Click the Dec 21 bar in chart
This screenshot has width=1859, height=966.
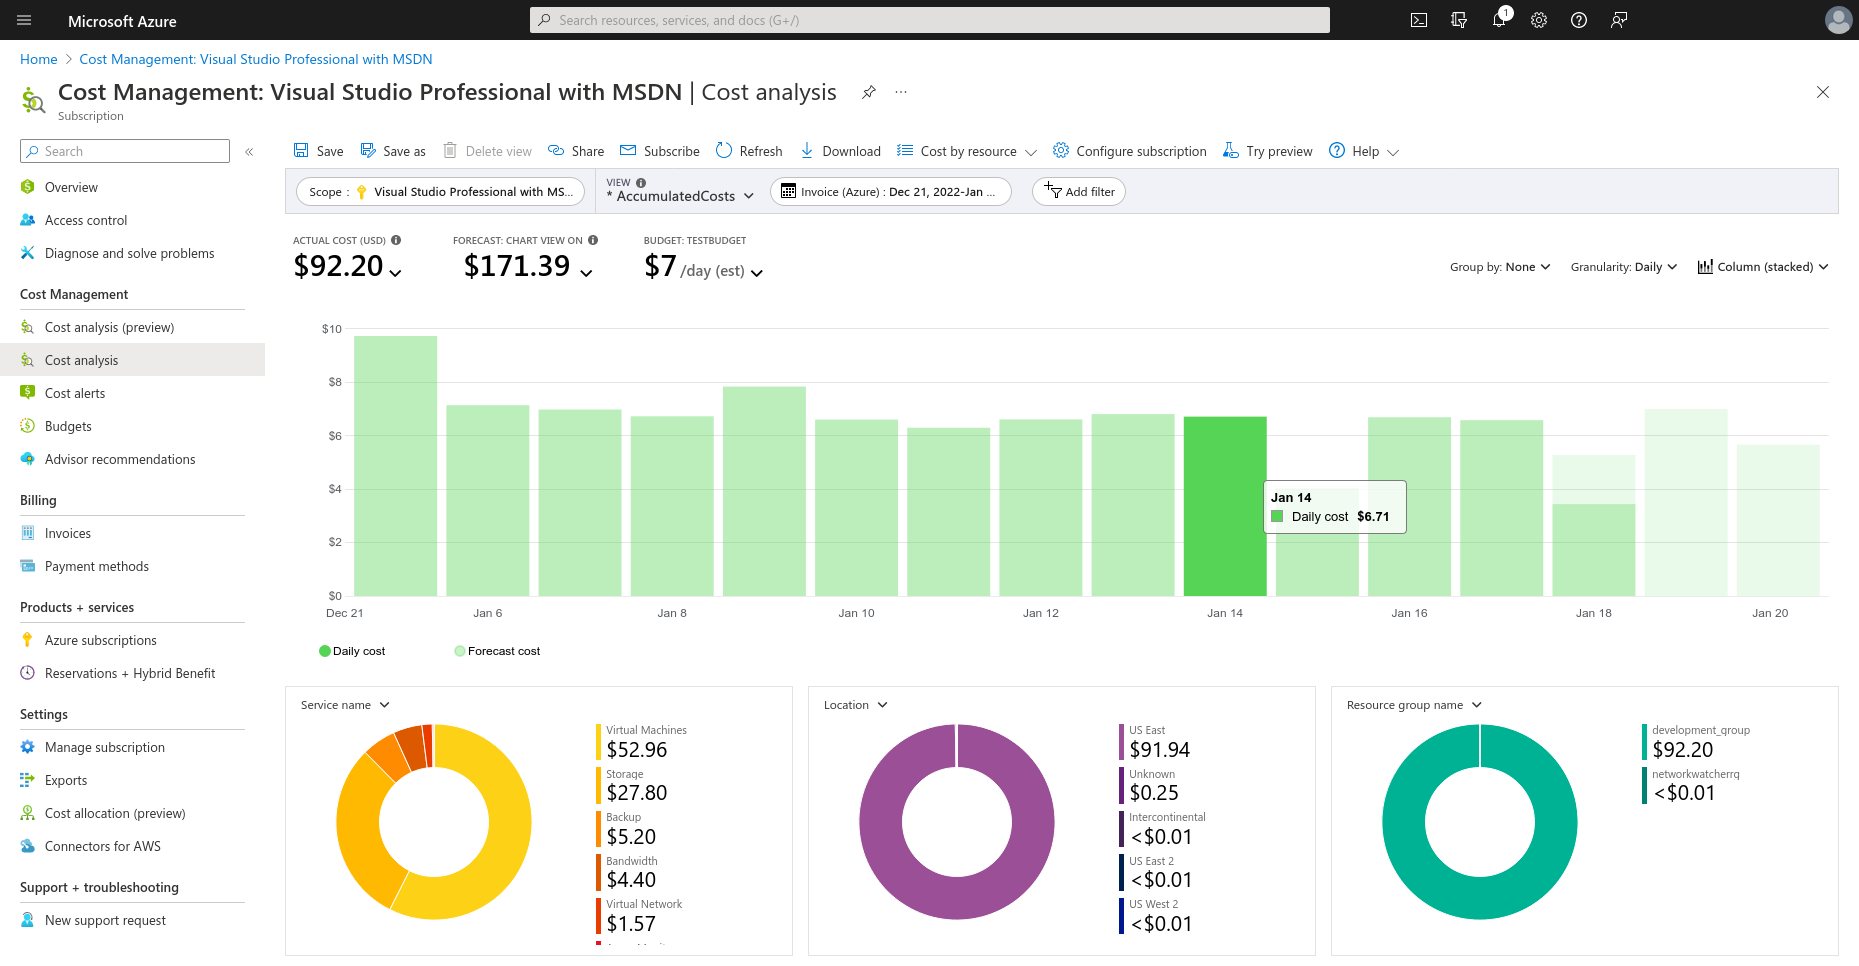pos(395,466)
